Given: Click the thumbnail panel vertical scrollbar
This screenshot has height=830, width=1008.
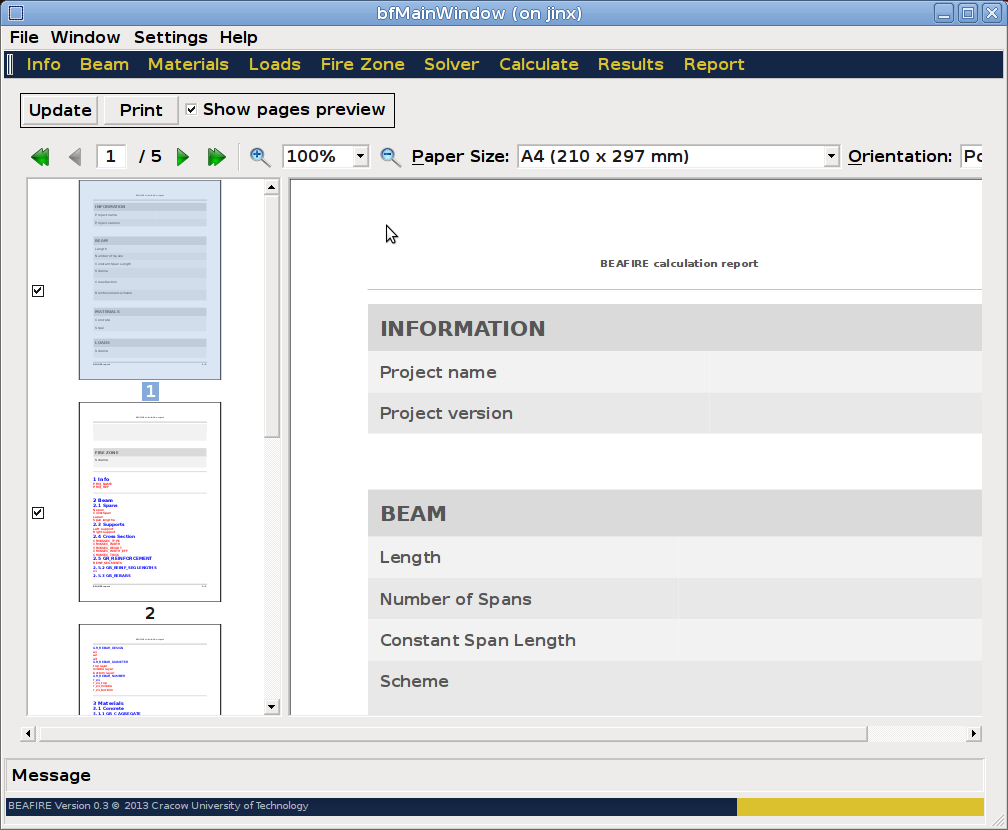Looking at the screenshot, I should [x=272, y=315].
